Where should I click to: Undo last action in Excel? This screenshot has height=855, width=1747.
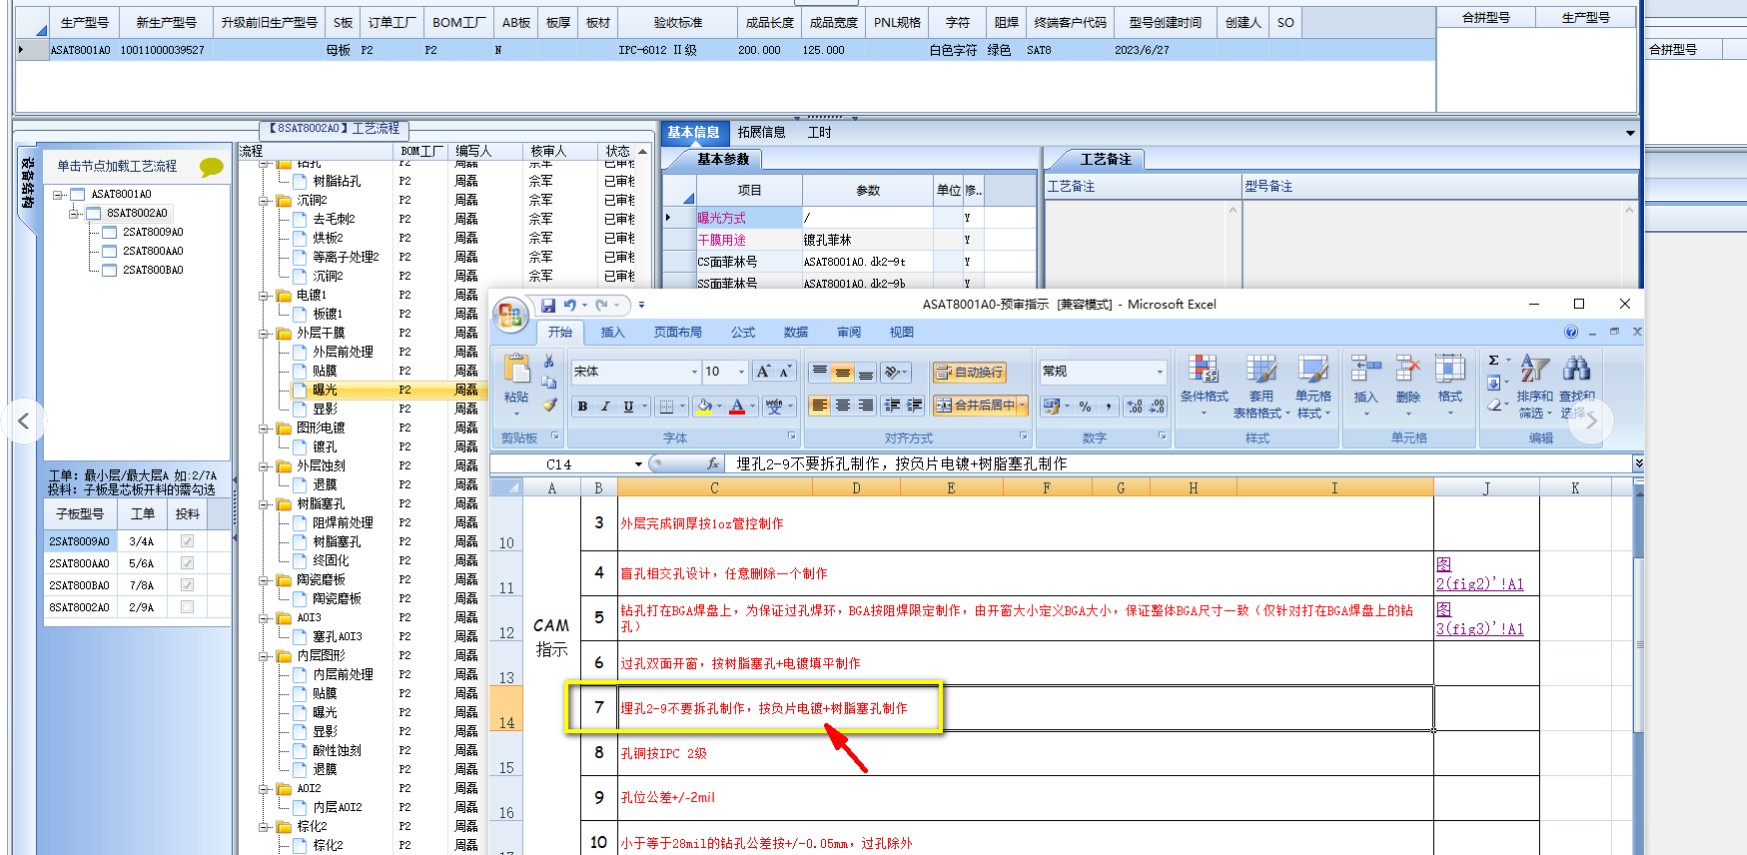(x=569, y=305)
